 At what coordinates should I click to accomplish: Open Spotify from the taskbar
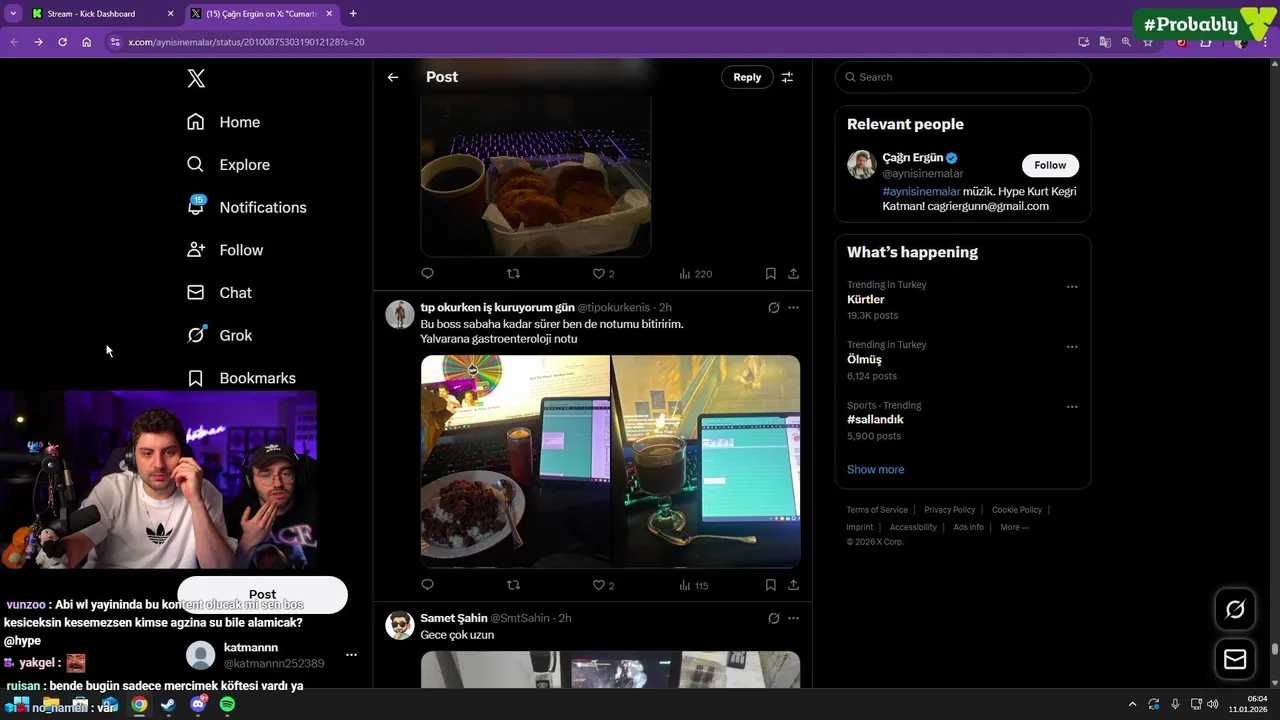(227, 704)
